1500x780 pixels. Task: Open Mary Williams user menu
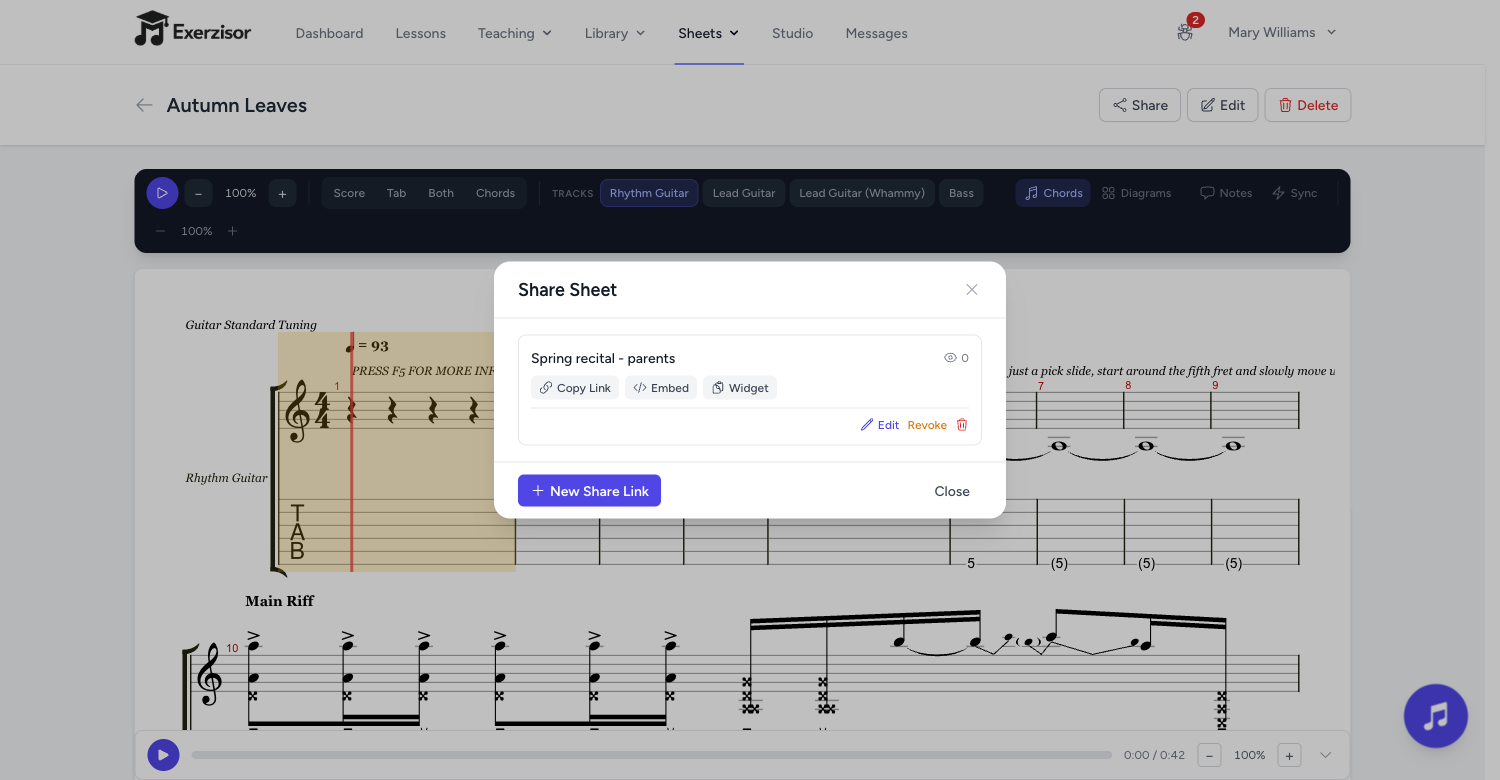tap(1282, 33)
